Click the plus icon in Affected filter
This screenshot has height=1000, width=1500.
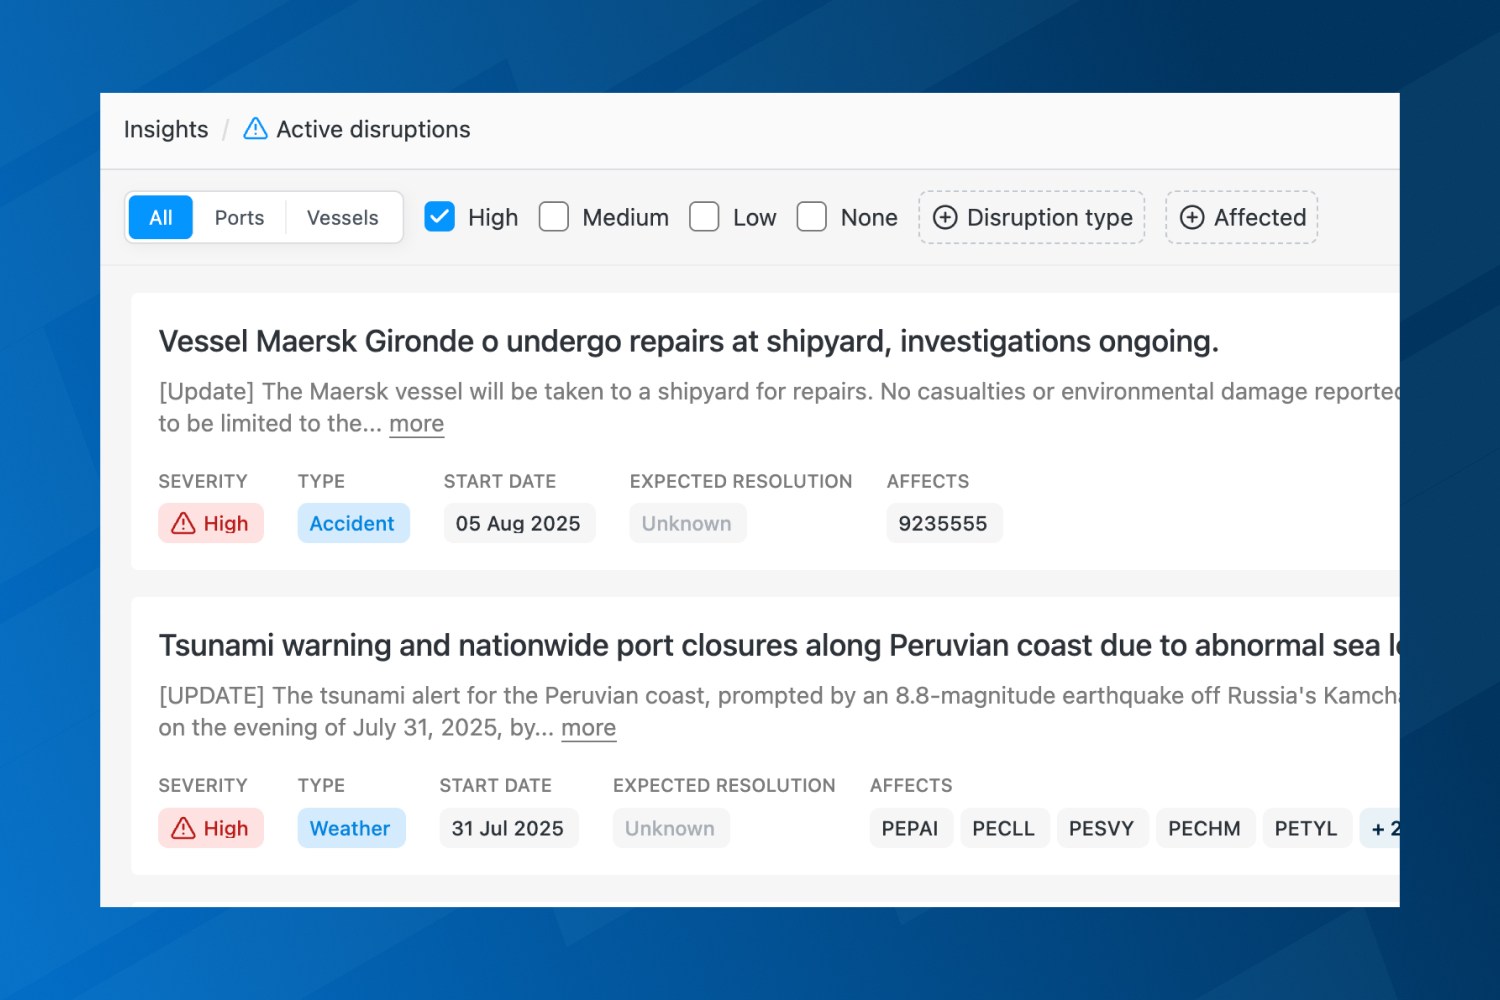[1192, 218]
